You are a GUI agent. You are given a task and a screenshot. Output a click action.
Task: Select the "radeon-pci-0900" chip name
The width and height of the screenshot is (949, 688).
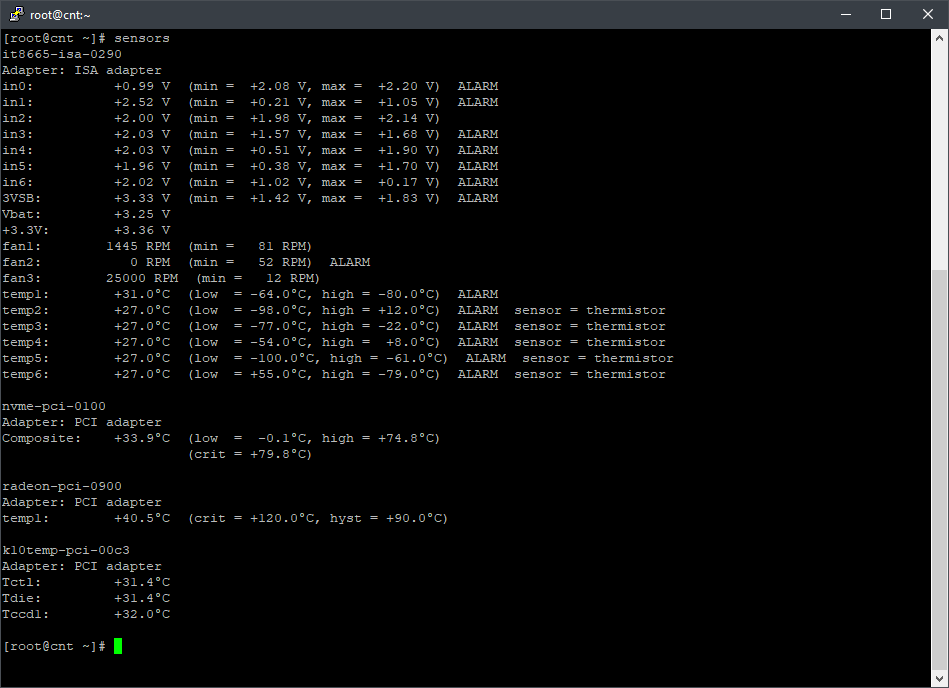(x=62, y=487)
